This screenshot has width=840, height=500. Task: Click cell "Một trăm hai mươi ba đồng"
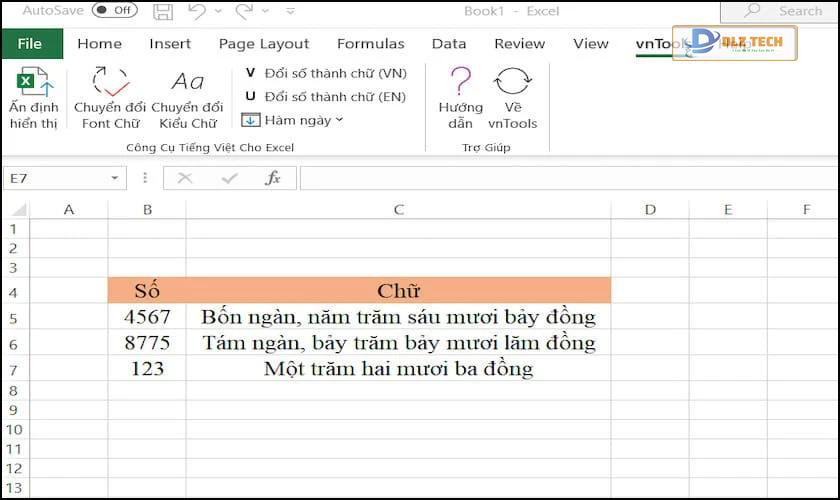(399, 369)
